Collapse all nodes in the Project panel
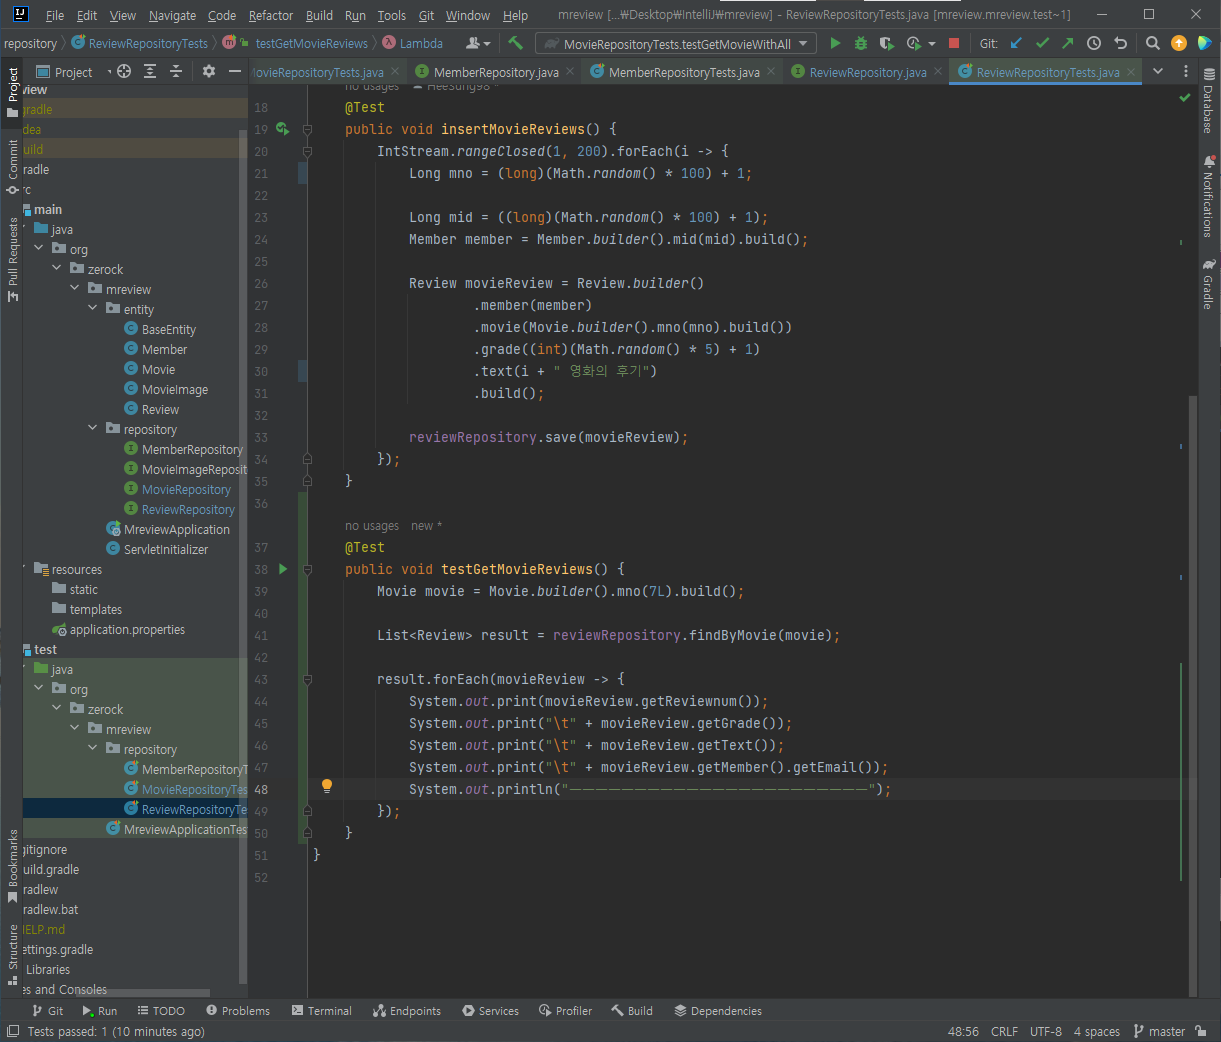The height and width of the screenshot is (1042, 1221). (176, 71)
